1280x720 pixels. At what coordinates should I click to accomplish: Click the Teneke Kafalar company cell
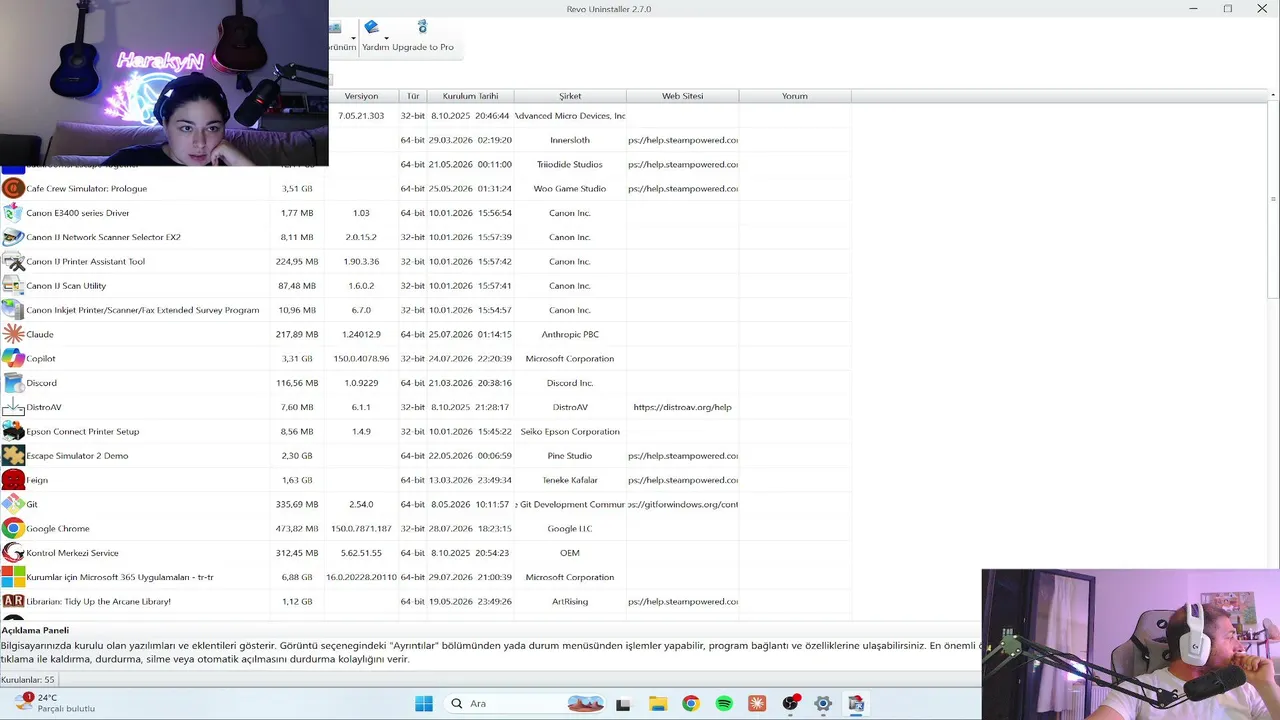click(570, 480)
